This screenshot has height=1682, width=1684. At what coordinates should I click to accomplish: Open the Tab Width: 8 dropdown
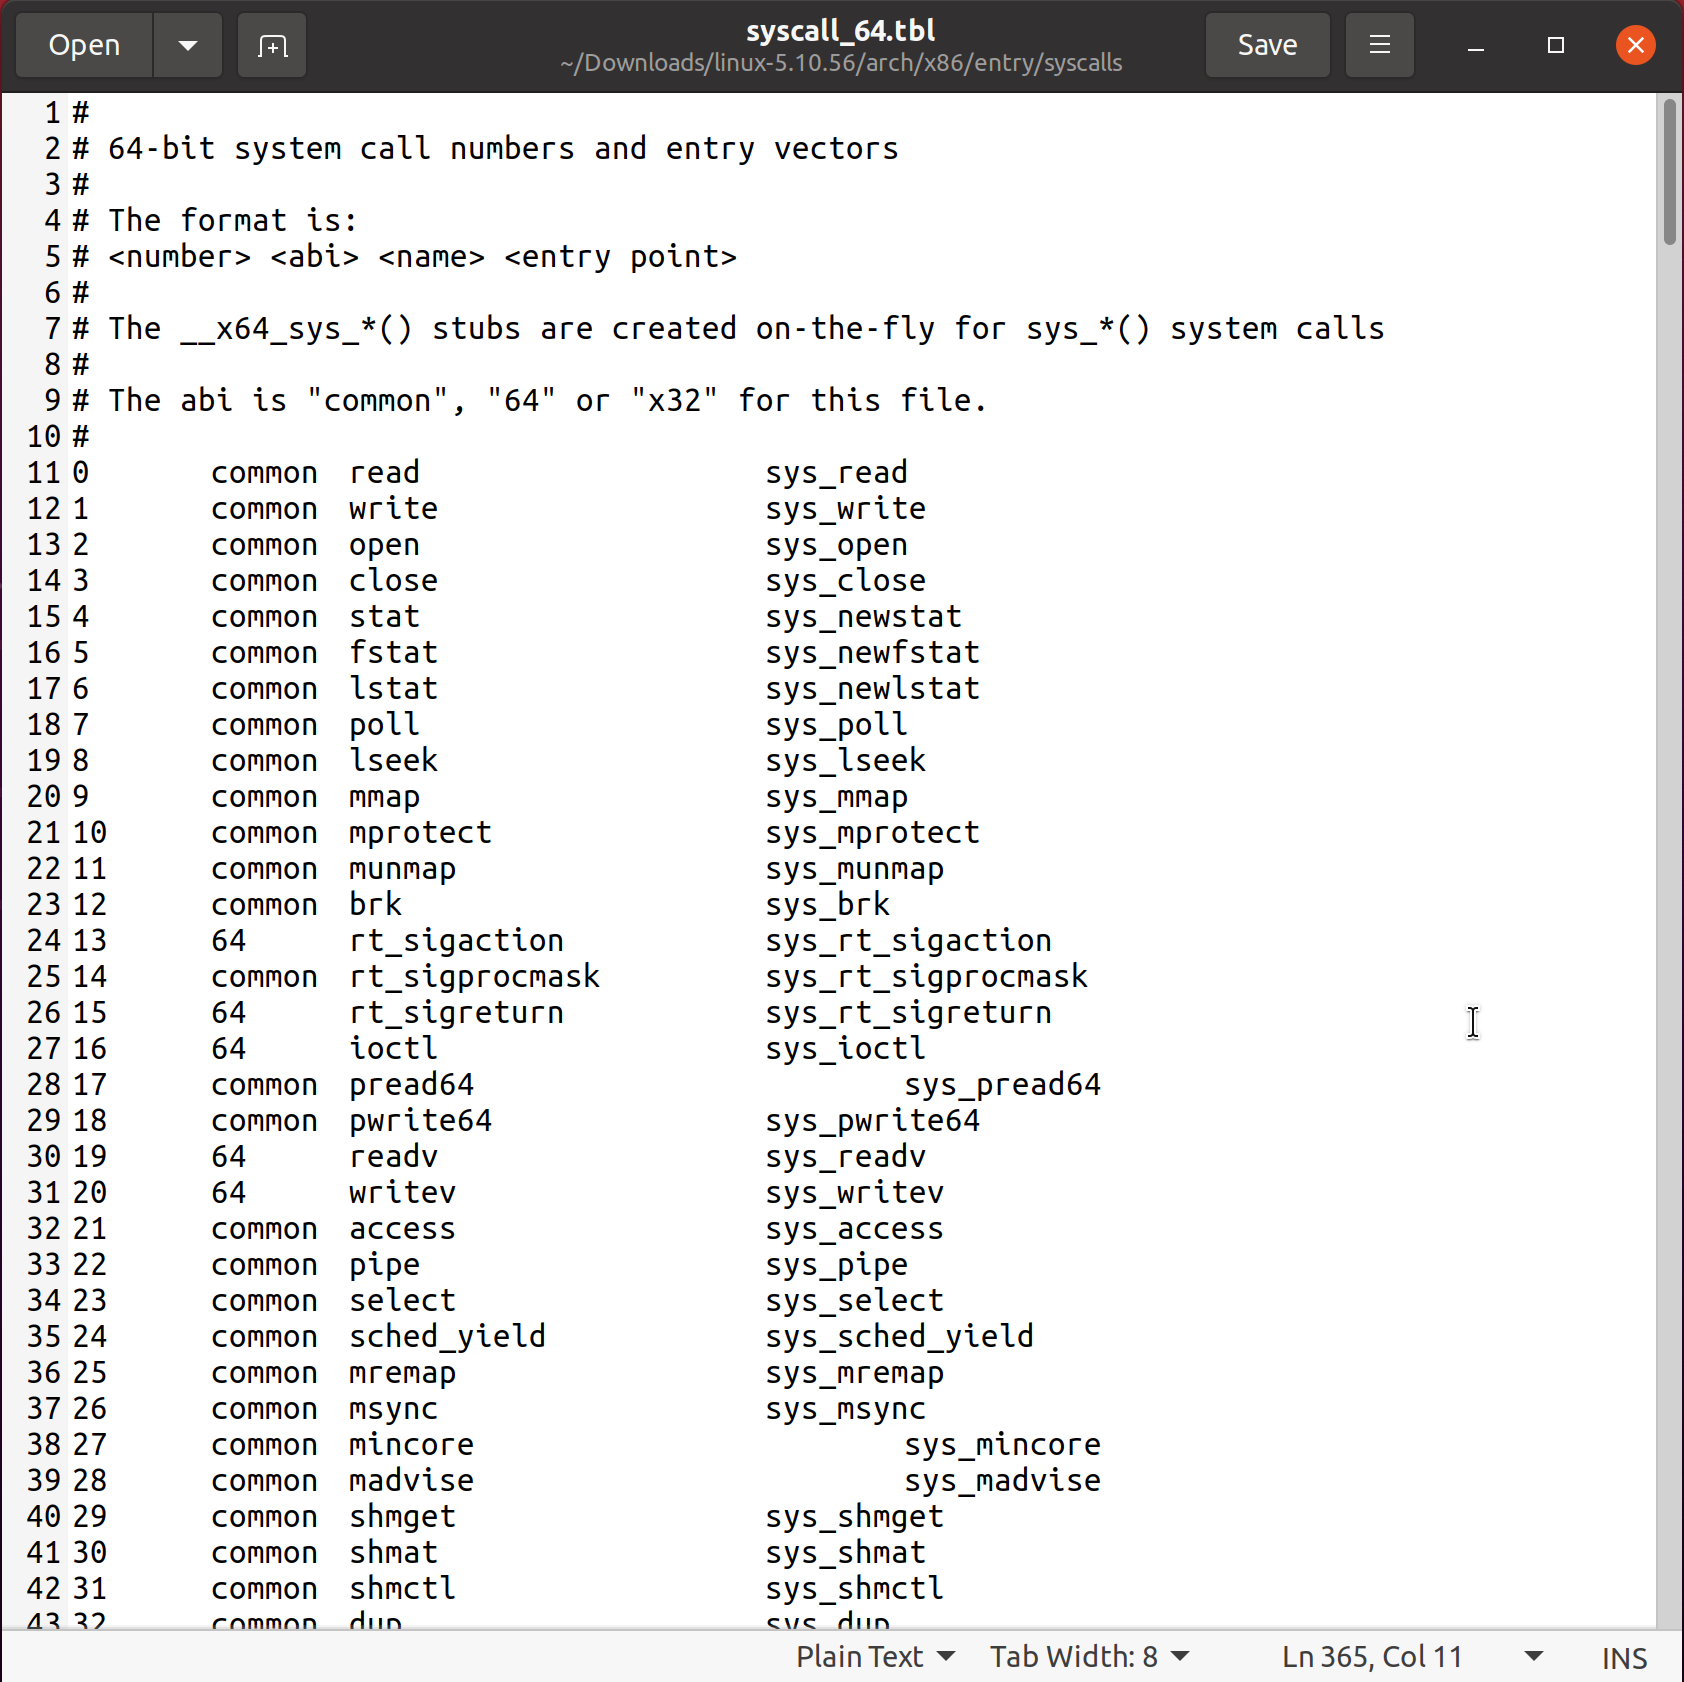pos(1089,1656)
